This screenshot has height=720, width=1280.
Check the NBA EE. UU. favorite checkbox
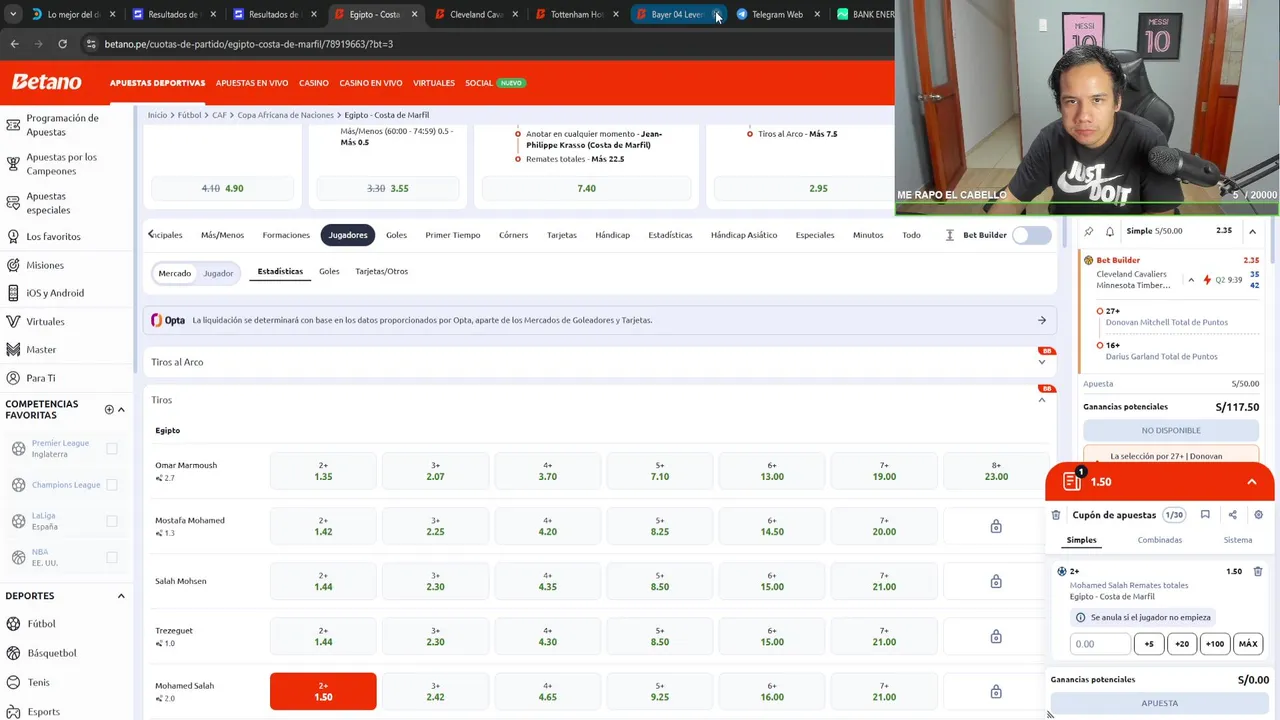pyautogui.click(x=112, y=557)
